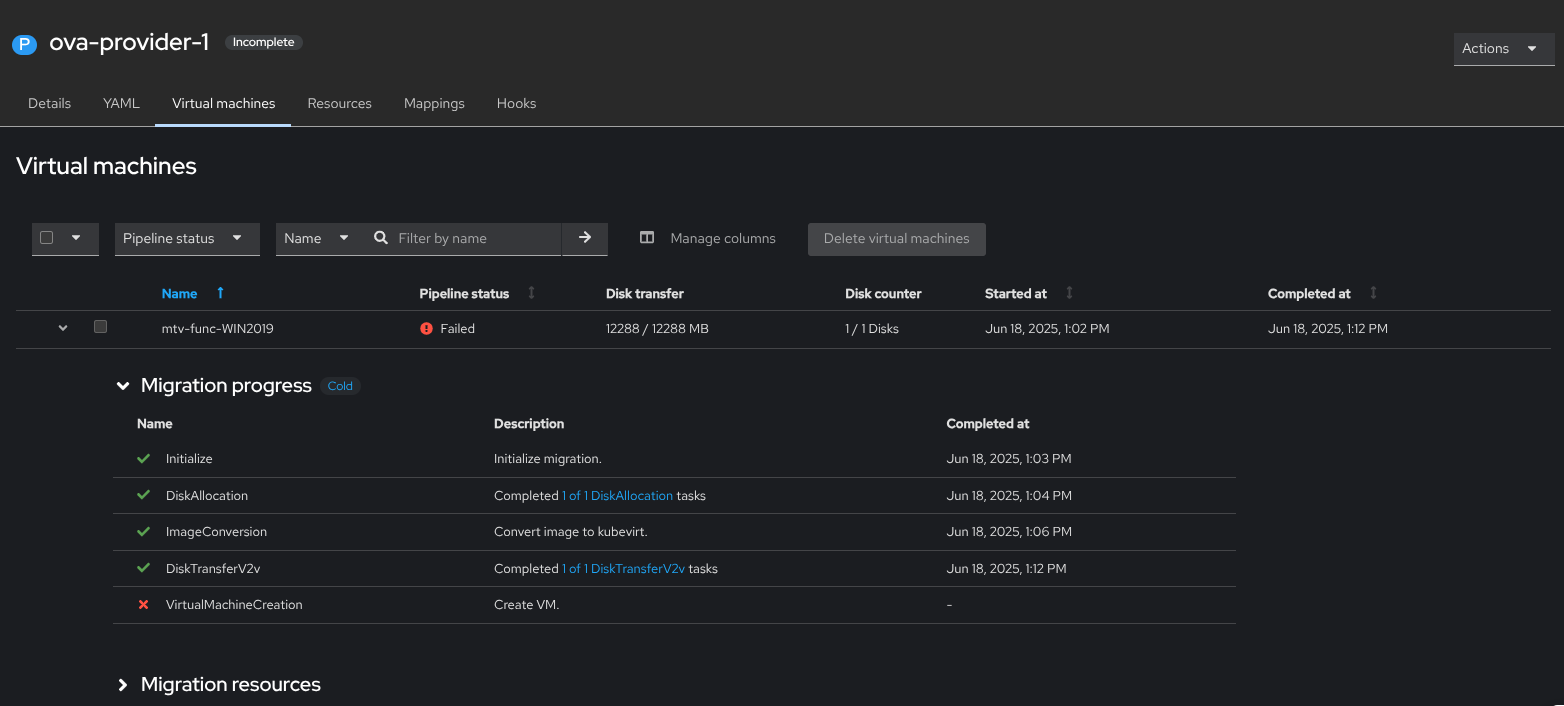
Task: Collapse the Migration progress section
Action: 123,386
